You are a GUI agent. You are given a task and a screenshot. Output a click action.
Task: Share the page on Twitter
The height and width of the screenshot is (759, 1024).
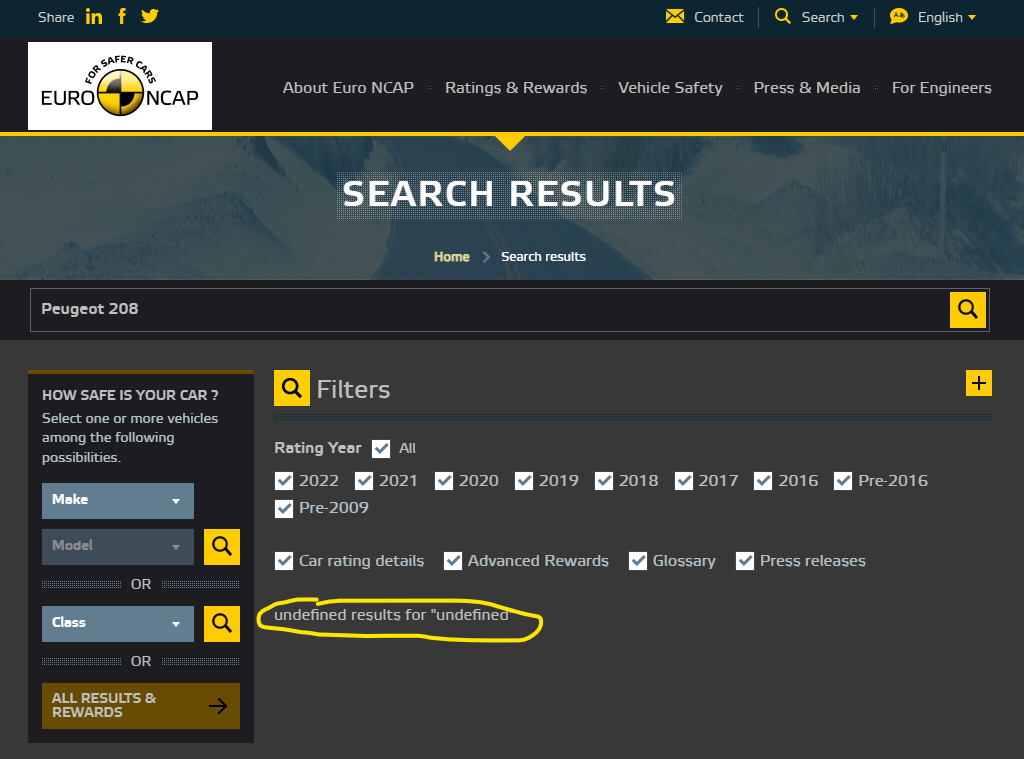click(x=150, y=16)
